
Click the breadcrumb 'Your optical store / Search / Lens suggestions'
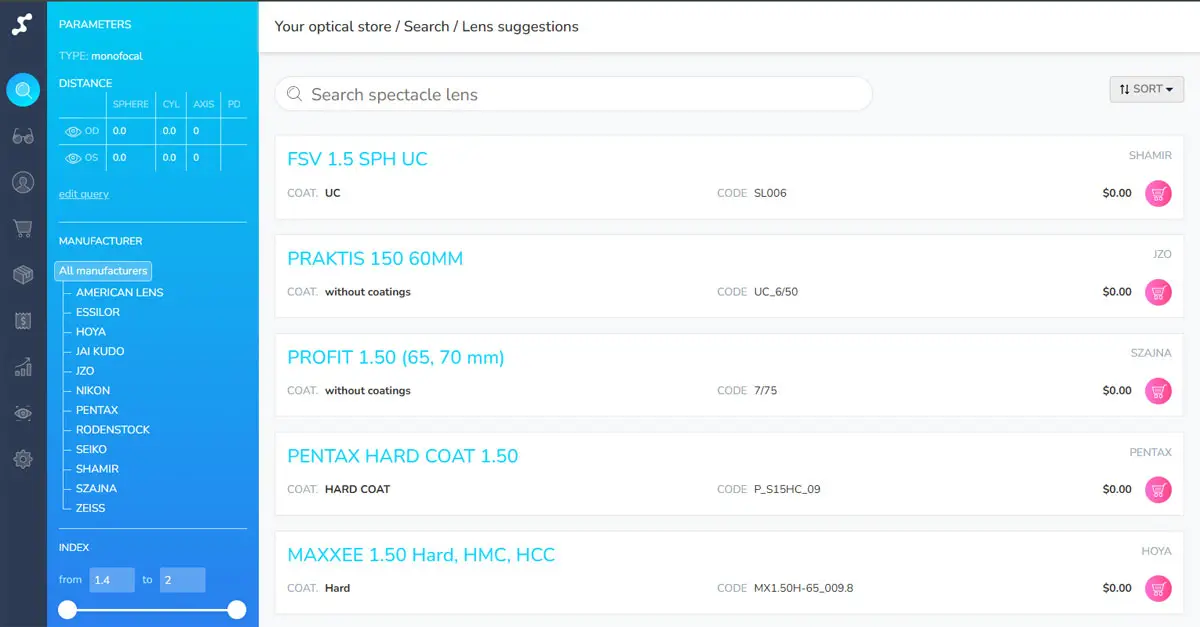coord(426,26)
